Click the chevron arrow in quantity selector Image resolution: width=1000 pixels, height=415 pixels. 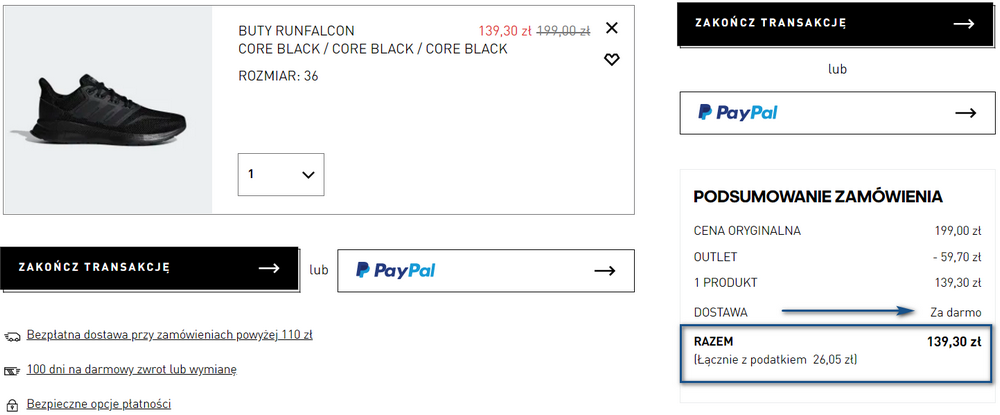pos(308,174)
